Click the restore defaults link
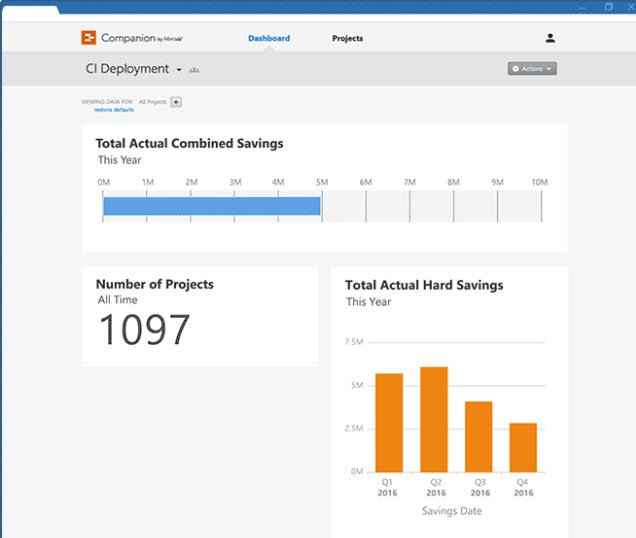Image resolution: width=636 pixels, height=538 pixels. pos(114,109)
